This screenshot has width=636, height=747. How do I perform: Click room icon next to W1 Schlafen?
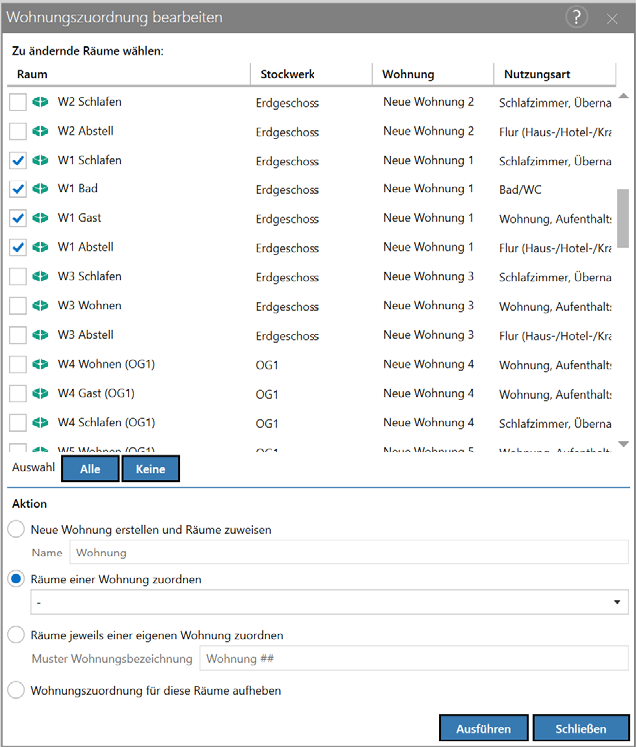[x=40, y=160]
